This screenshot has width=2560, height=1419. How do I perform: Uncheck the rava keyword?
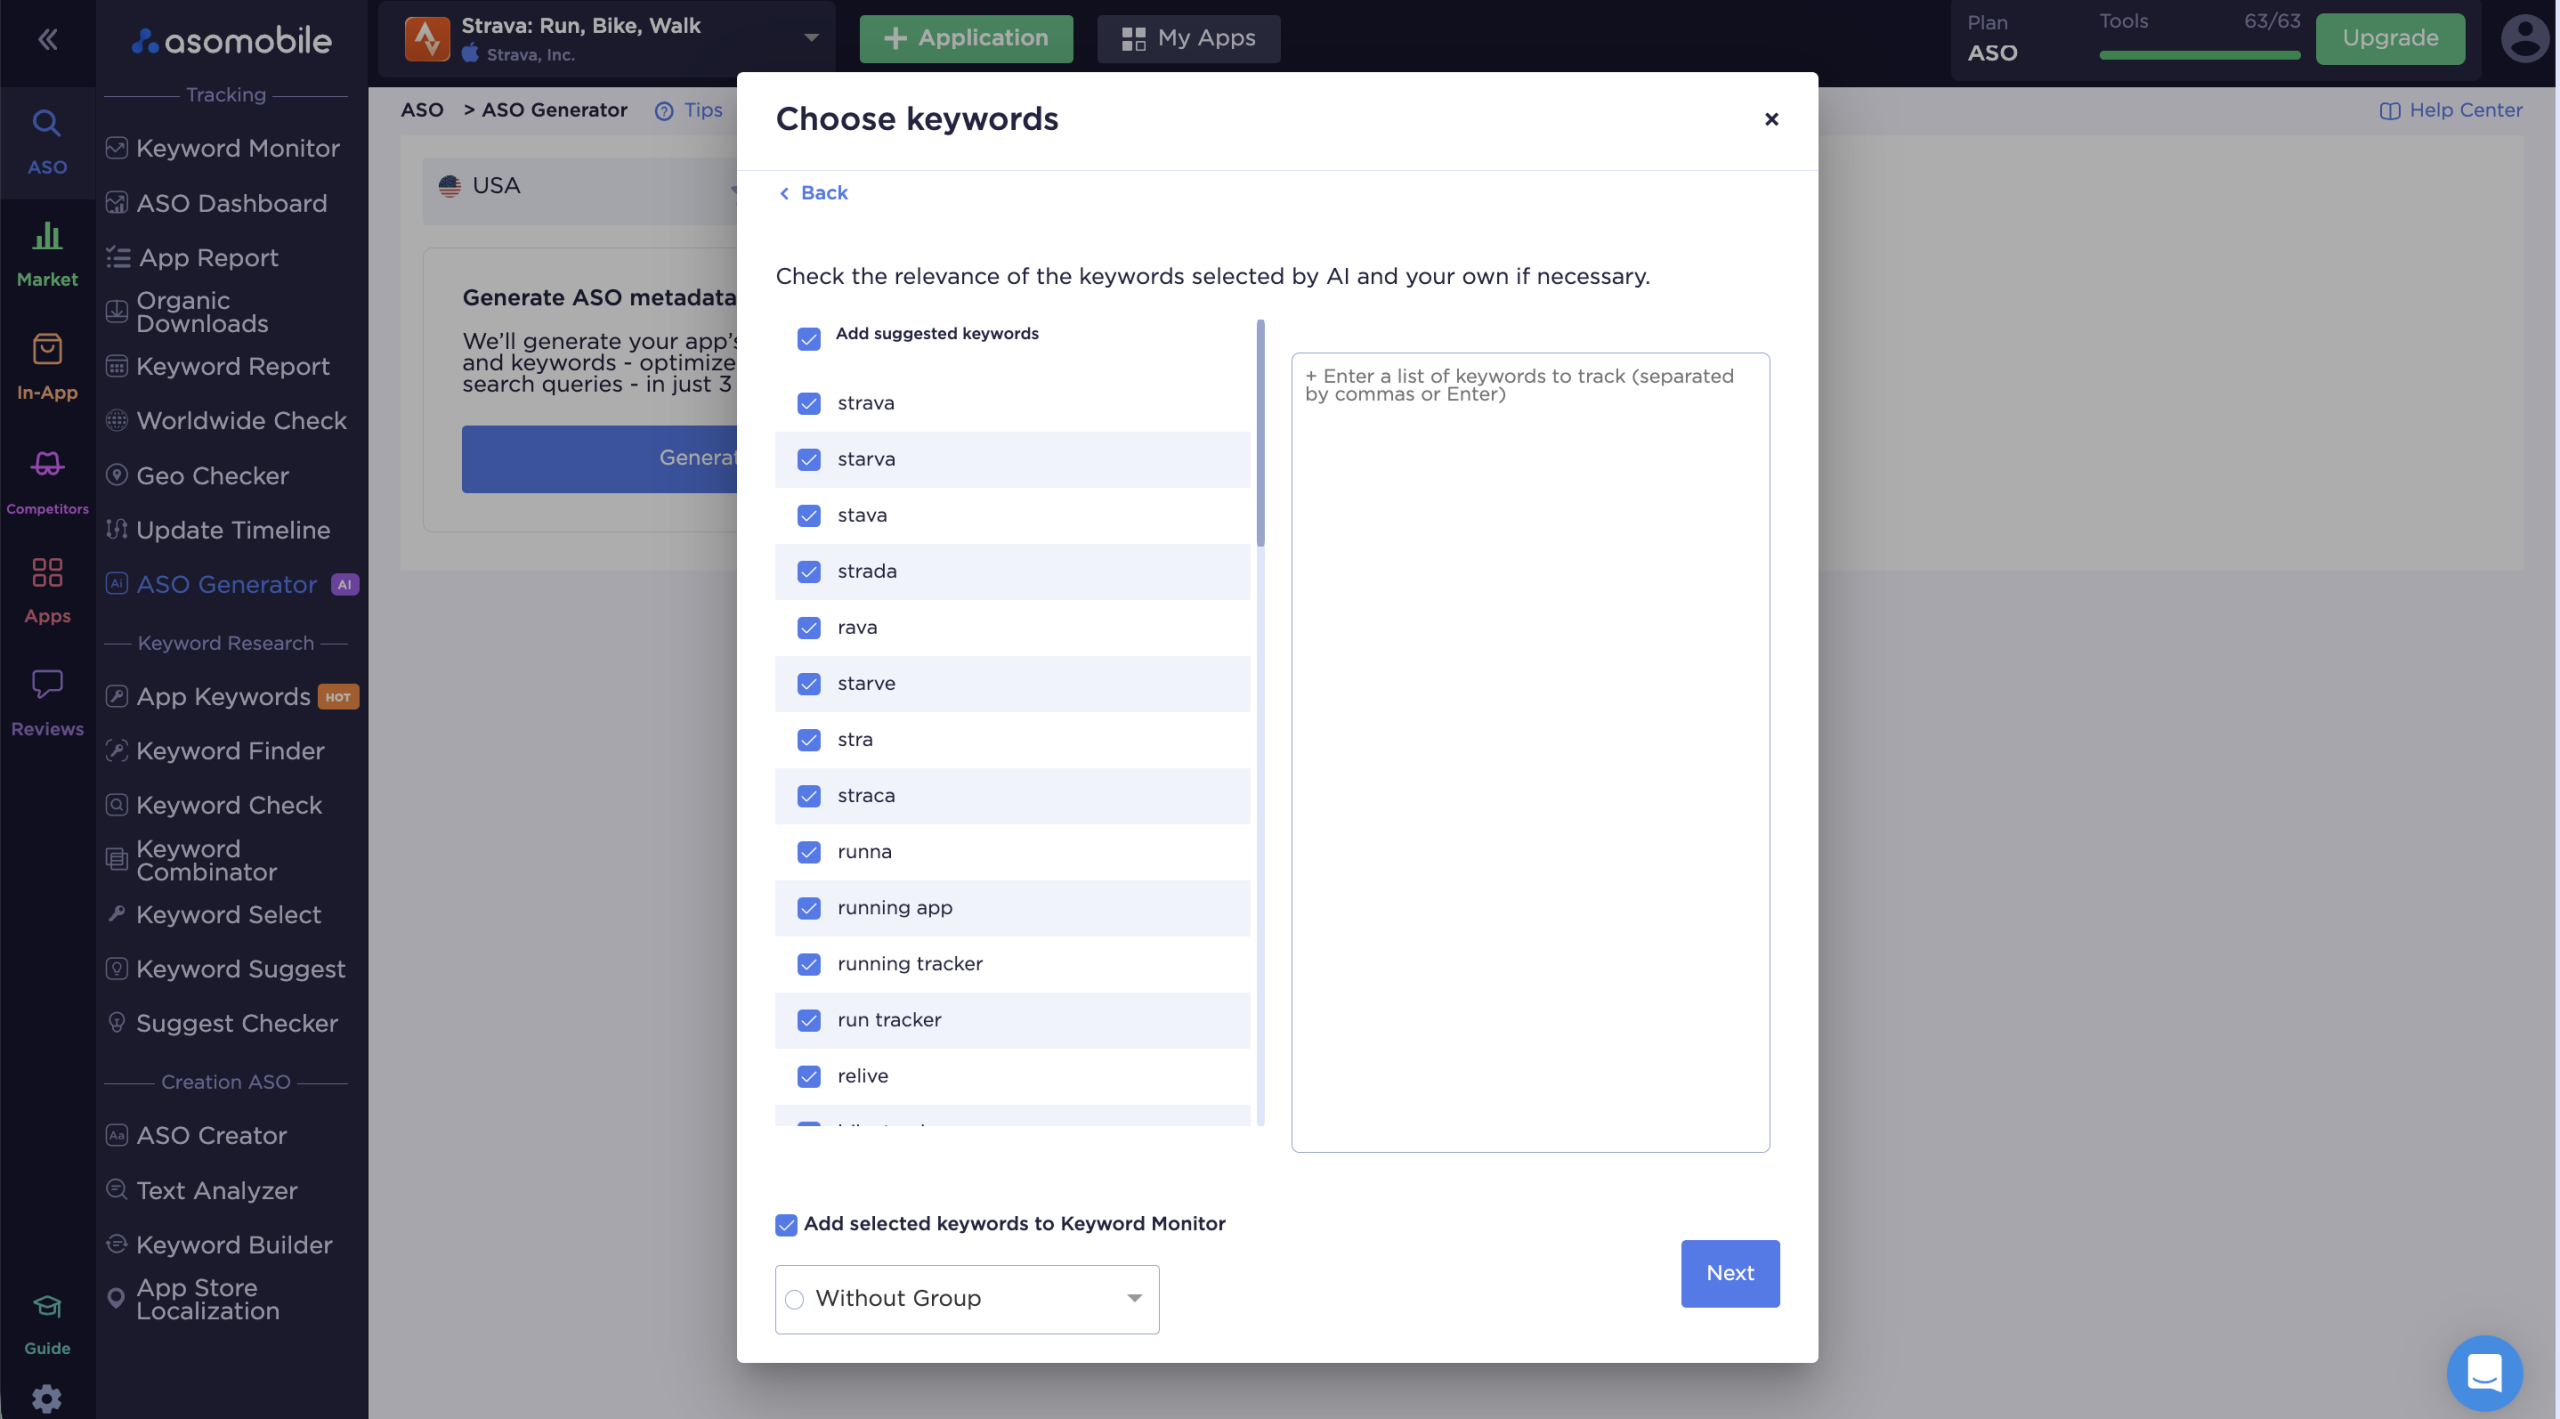coord(809,627)
